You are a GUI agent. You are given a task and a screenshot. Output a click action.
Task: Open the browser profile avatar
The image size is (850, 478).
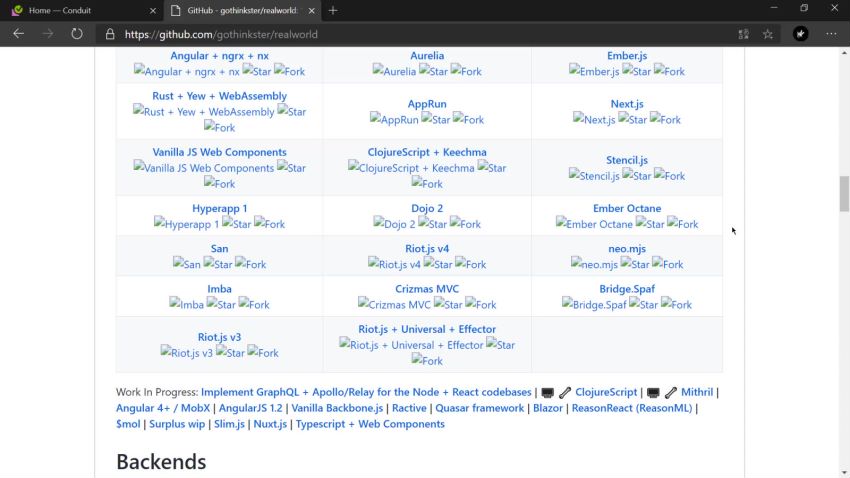[x=800, y=34]
